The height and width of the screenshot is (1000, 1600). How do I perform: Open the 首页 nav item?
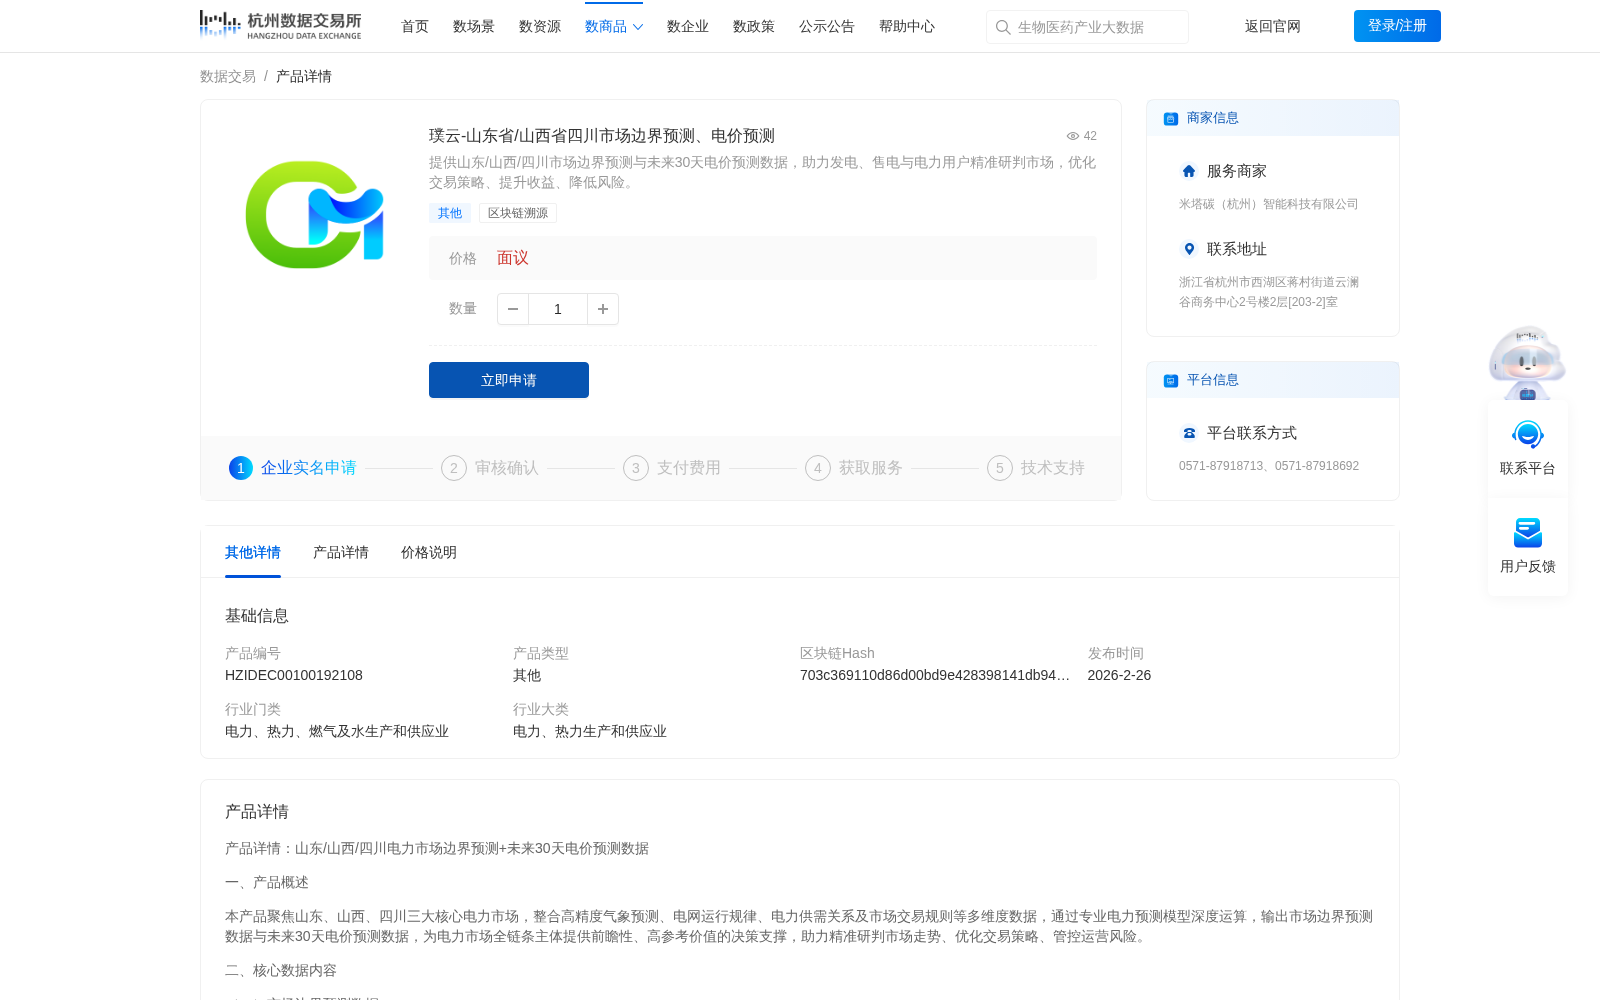(415, 27)
